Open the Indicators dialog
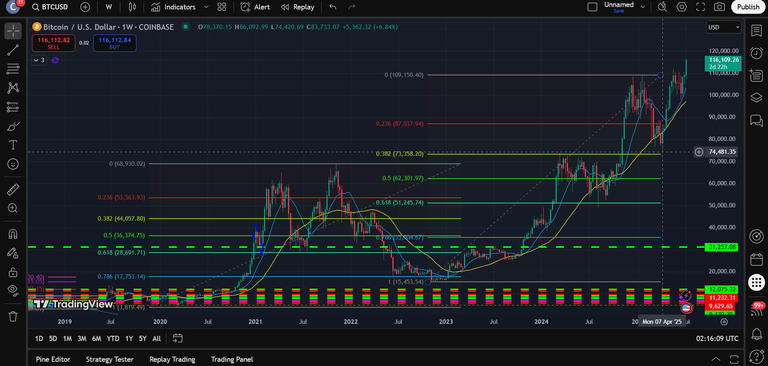This screenshot has width=768, height=366. pos(173,7)
